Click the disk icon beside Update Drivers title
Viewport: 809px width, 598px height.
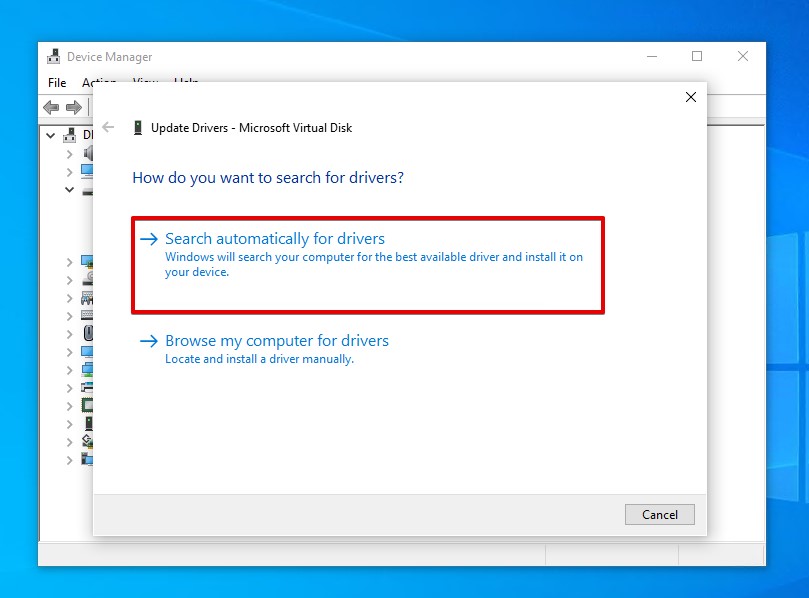pos(137,128)
